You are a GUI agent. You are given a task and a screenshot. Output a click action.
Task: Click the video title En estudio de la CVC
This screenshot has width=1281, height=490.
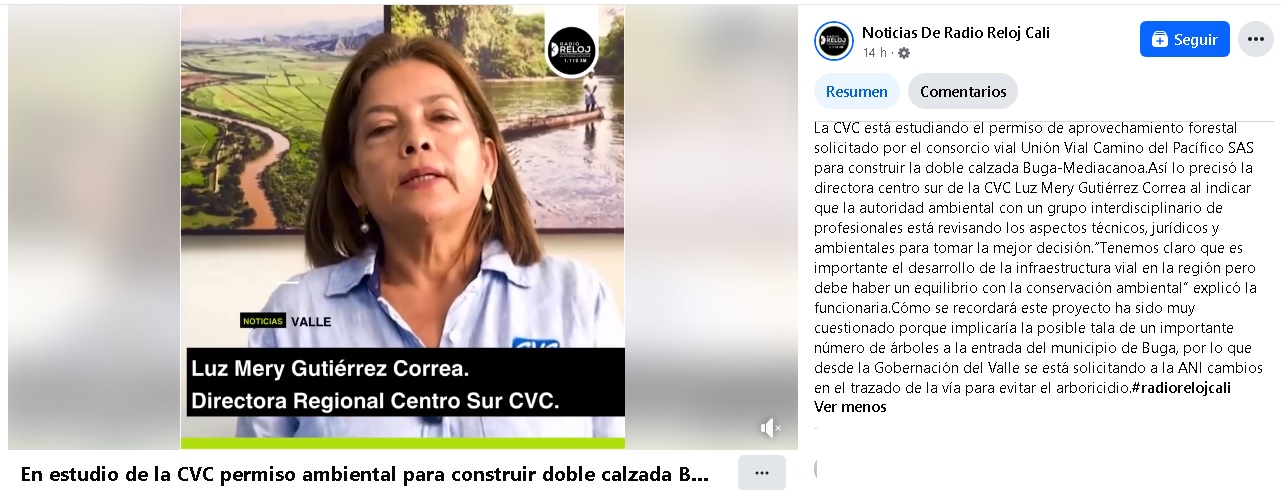tap(365, 473)
